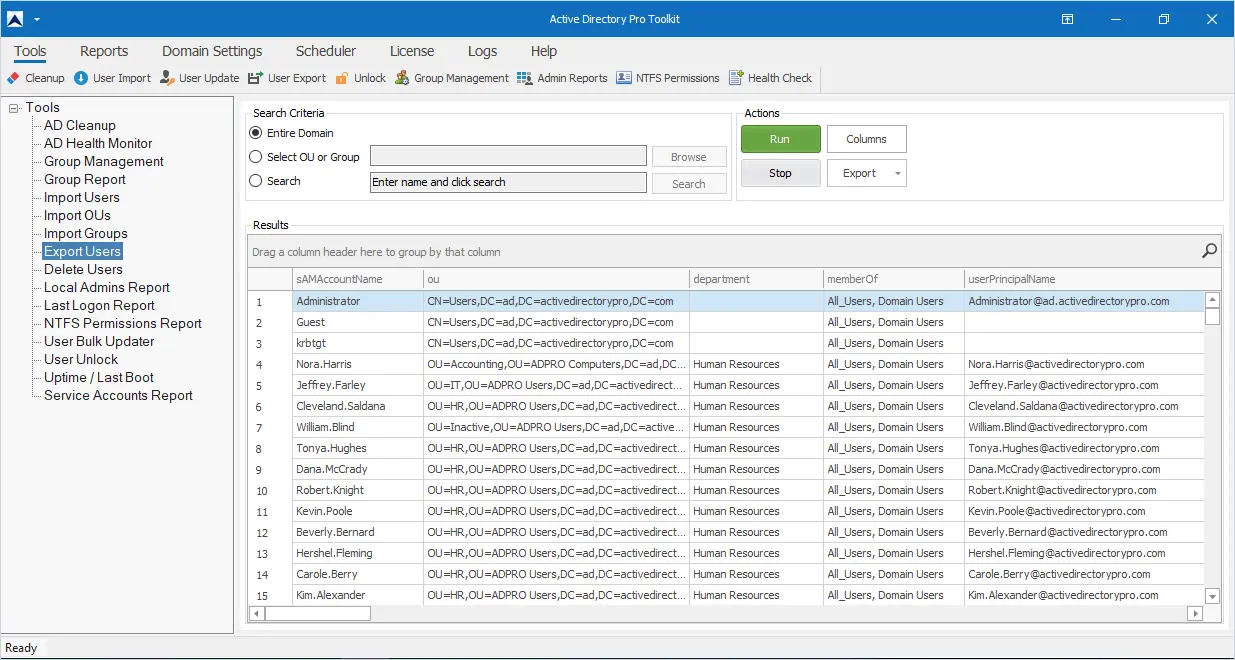Select Import OUs in the tree
The height and width of the screenshot is (660, 1235).
coord(77,216)
